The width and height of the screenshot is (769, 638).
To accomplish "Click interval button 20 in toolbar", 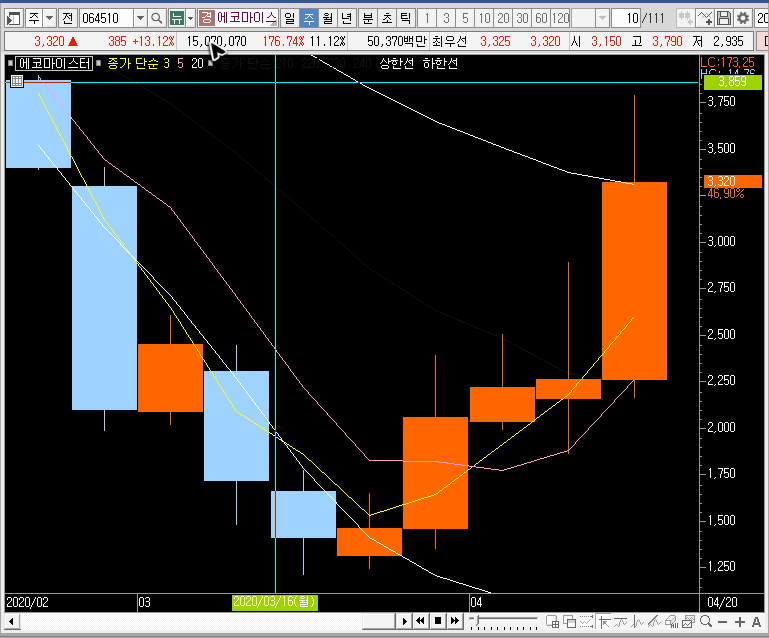I will pyautogui.click(x=503, y=19).
